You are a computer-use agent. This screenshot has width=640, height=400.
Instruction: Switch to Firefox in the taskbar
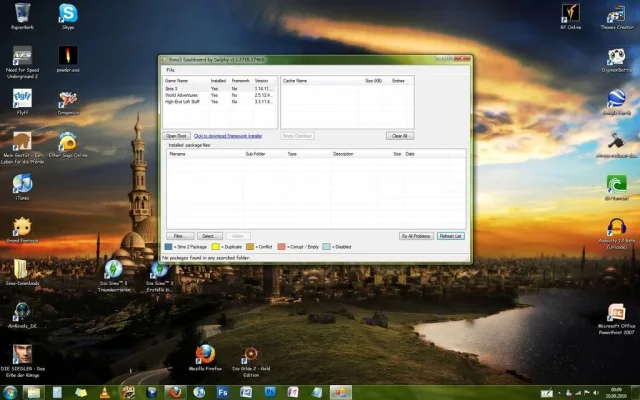coord(176,392)
